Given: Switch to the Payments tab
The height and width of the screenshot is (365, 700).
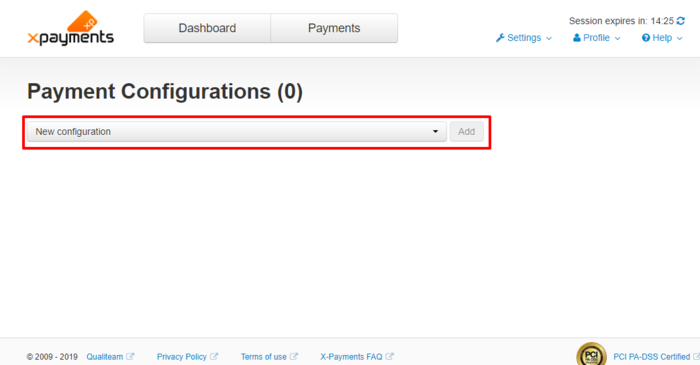Looking at the screenshot, I should tap(334, 28).
